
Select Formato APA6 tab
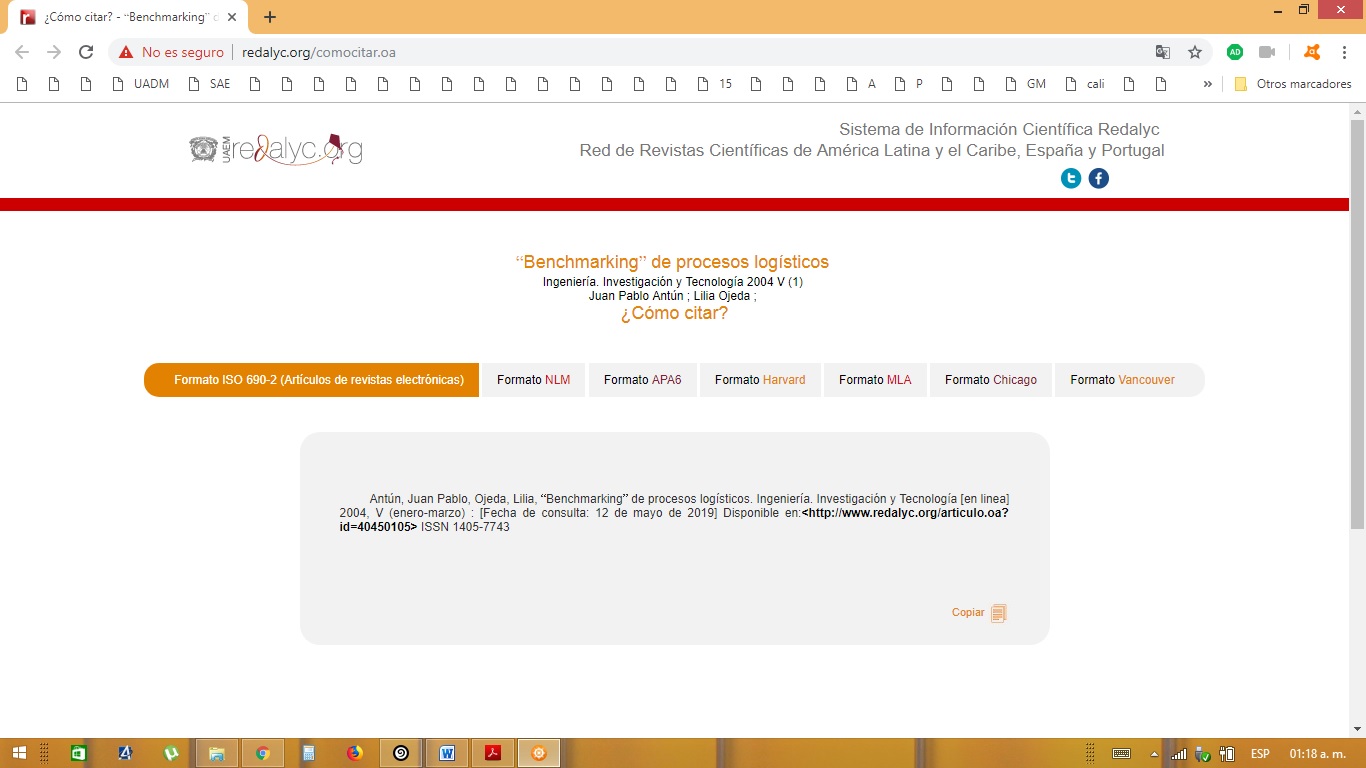click(642, 380)
